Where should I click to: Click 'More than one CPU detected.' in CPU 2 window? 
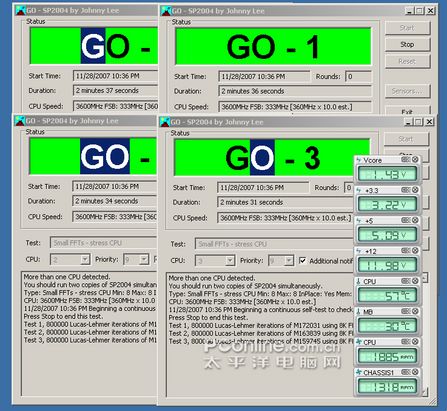coord(67,277)
